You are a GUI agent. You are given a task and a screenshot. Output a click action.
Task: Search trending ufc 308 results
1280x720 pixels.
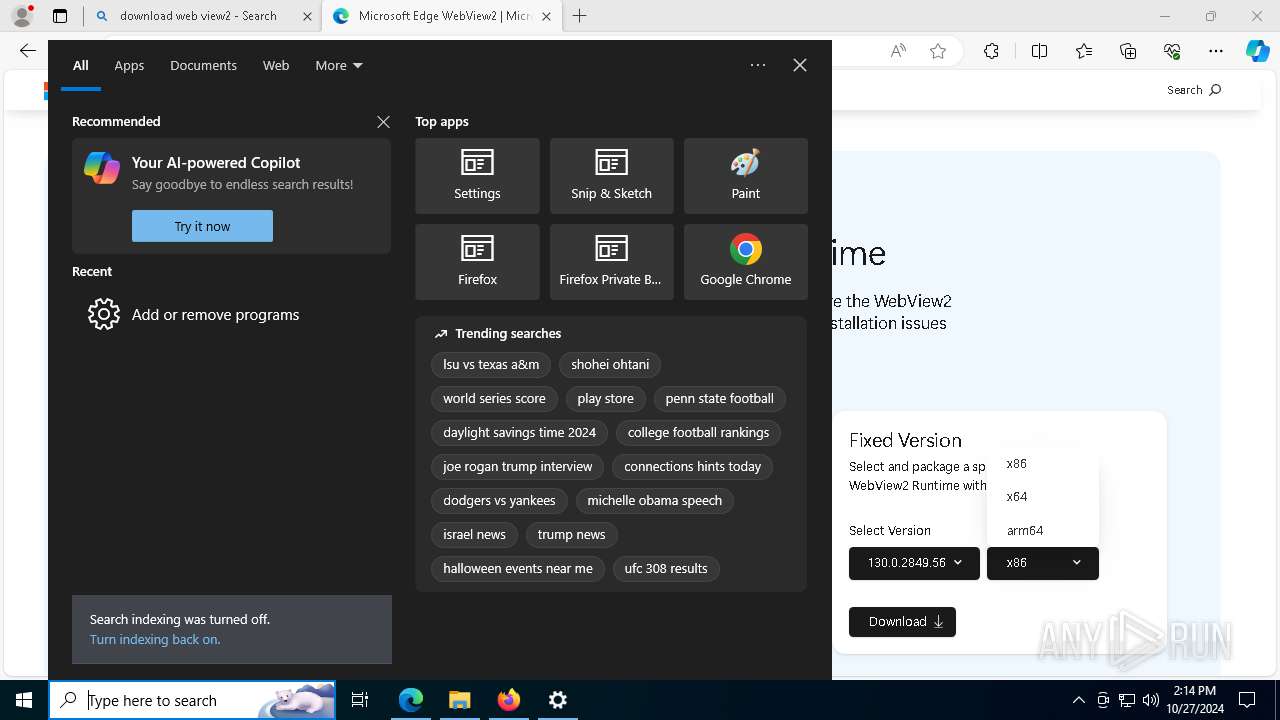click(666, 568)
